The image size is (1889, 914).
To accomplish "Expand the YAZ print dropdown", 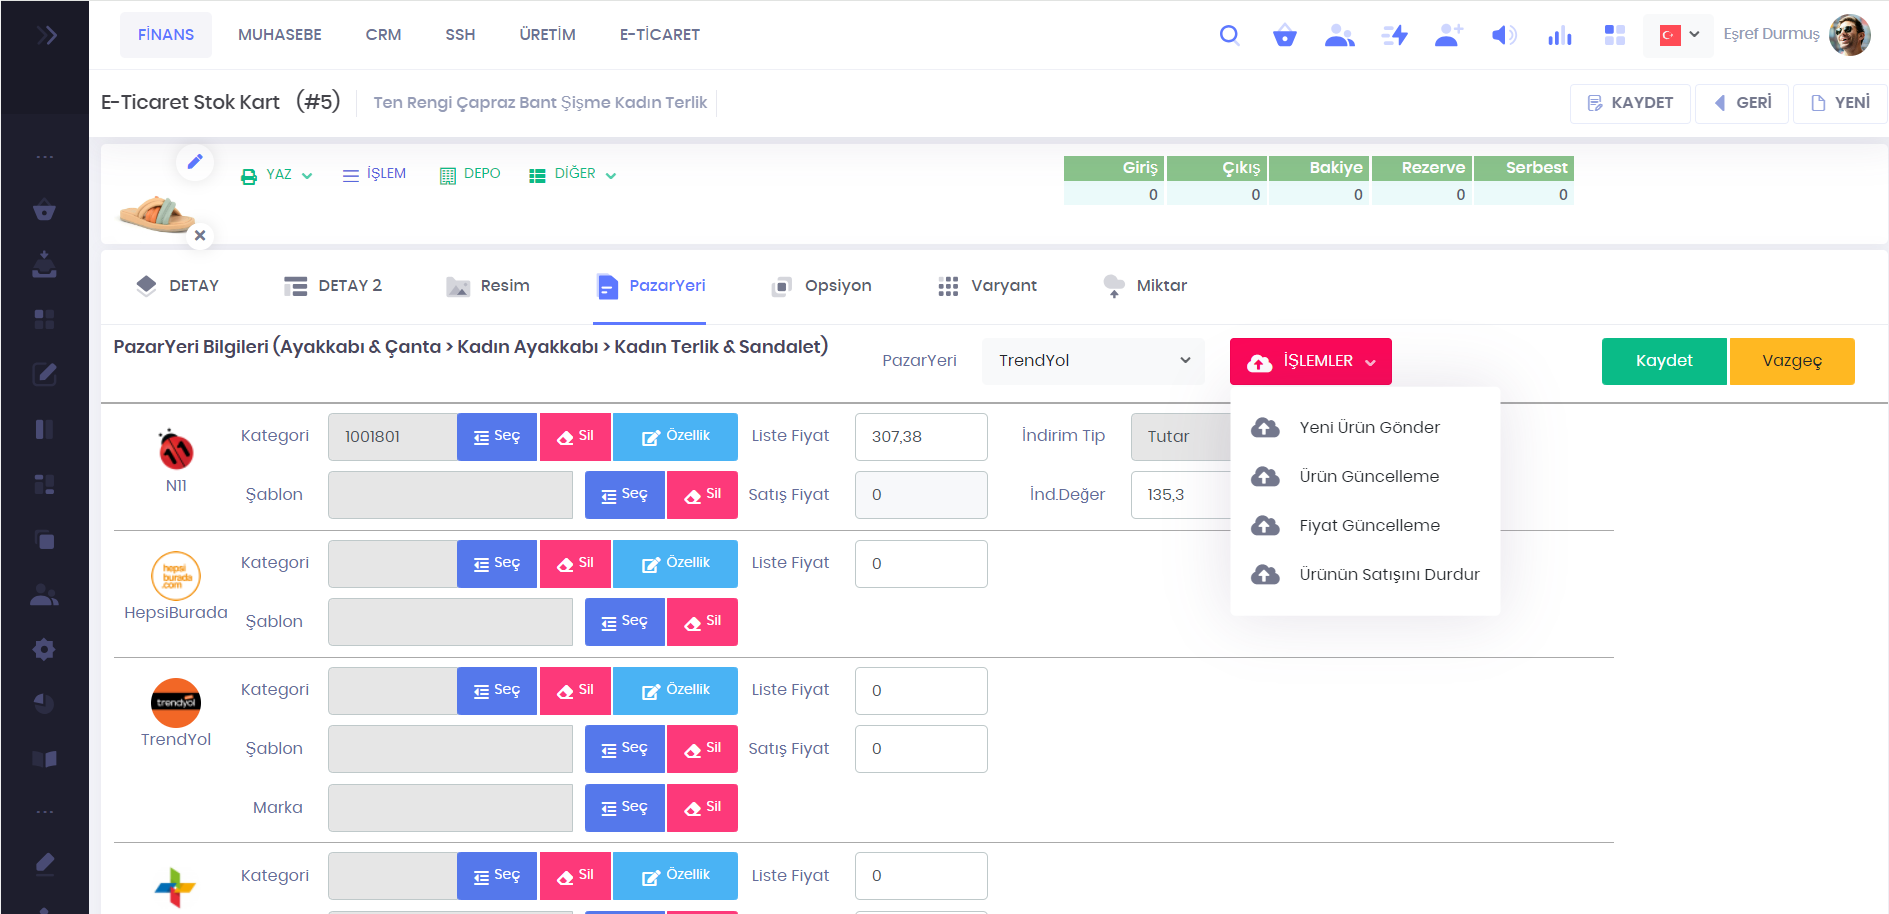I will 277,175.
